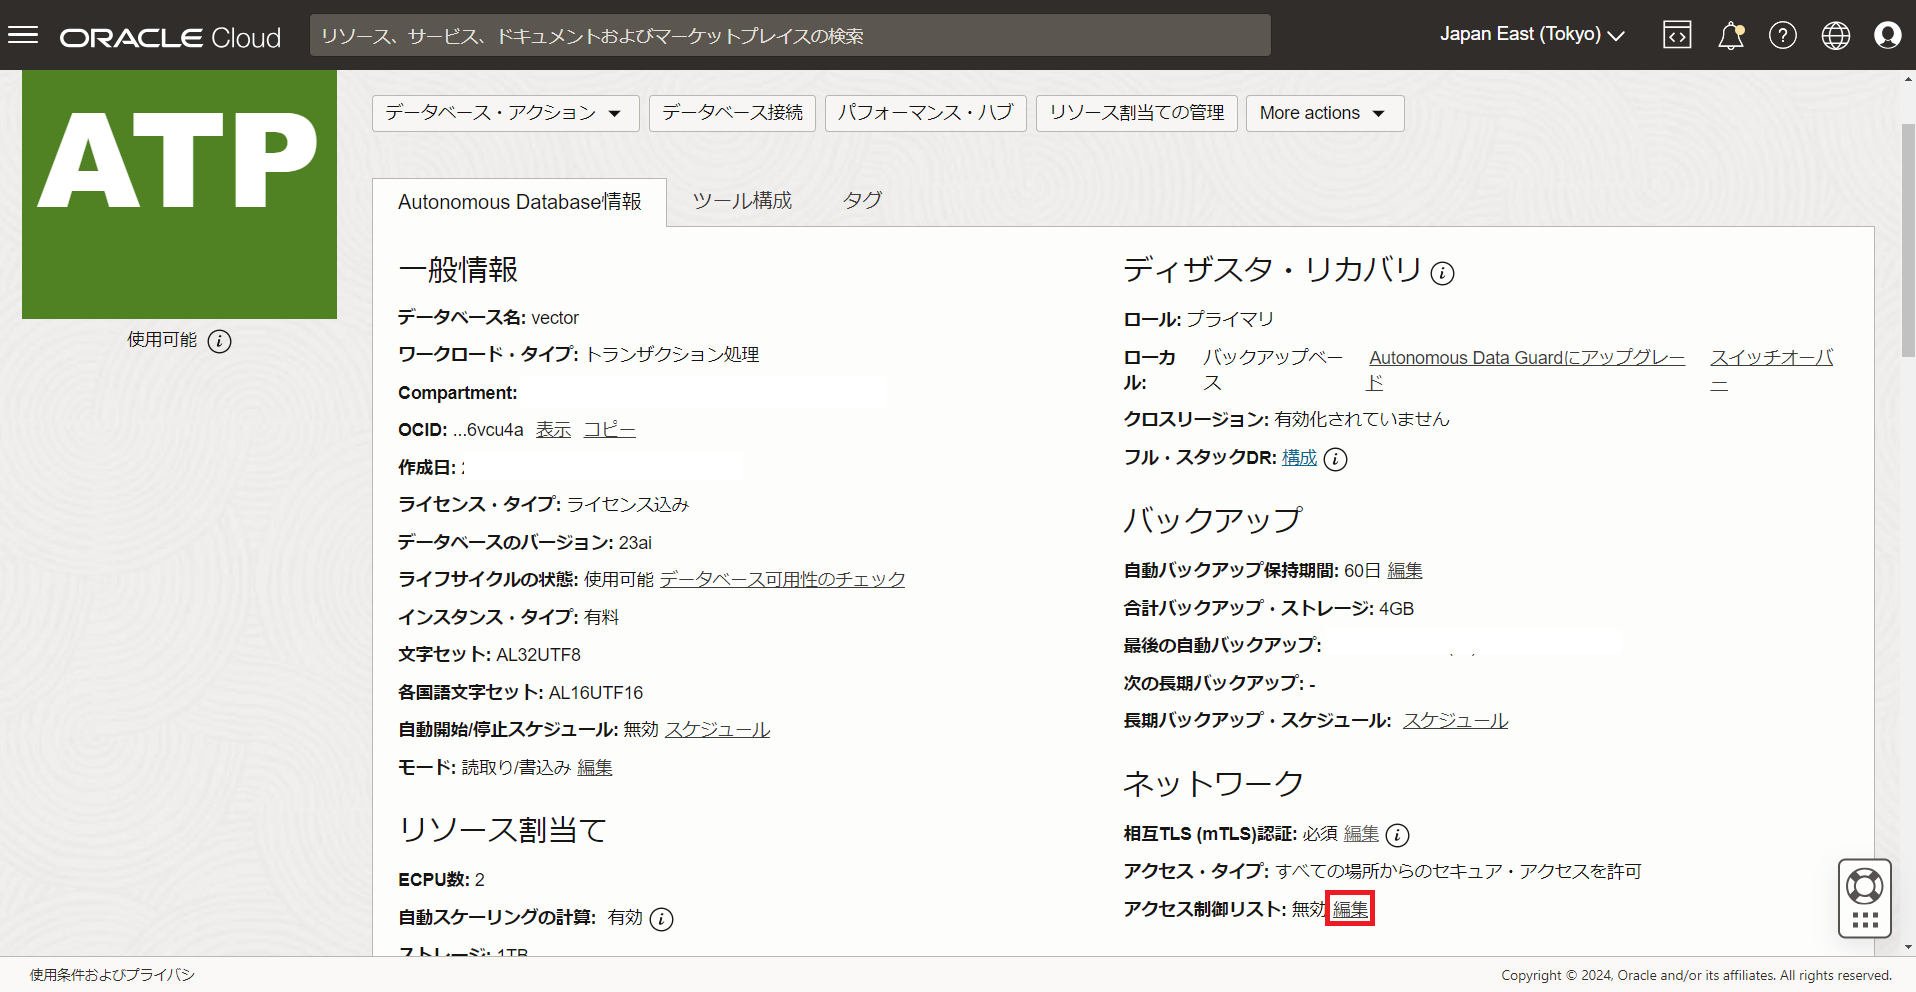1916x992 pixels.
Task: Open the notifications bell
Action: (1730, 36)
